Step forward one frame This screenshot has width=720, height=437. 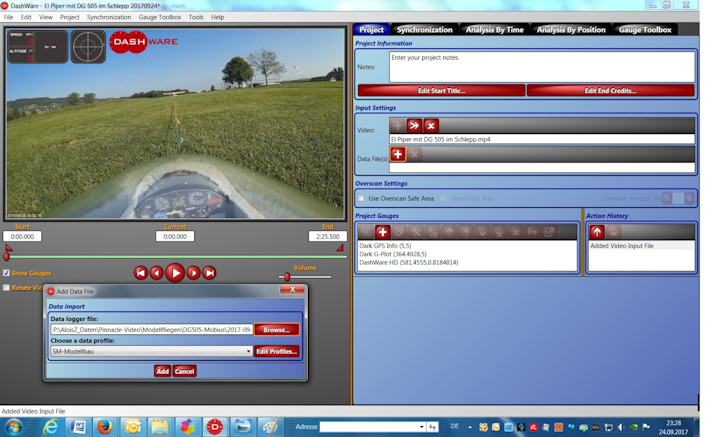coord(193,273)
